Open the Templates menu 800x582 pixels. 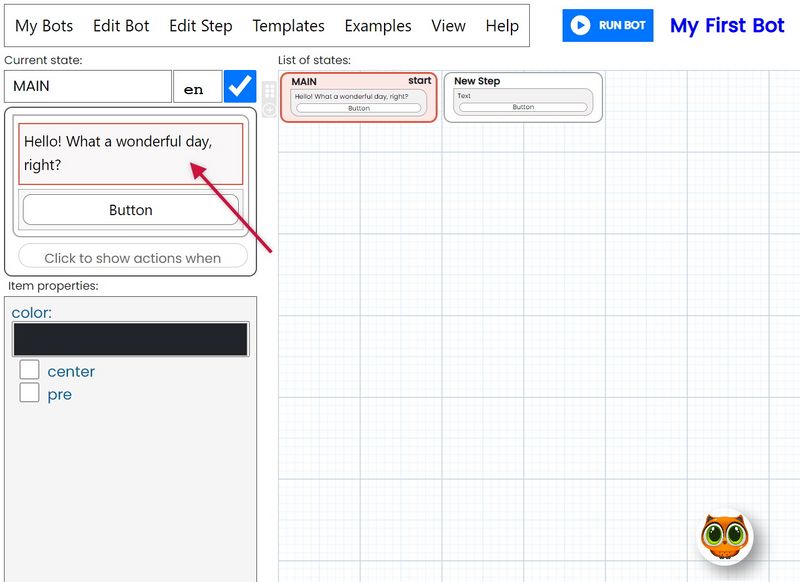[288, 26]
